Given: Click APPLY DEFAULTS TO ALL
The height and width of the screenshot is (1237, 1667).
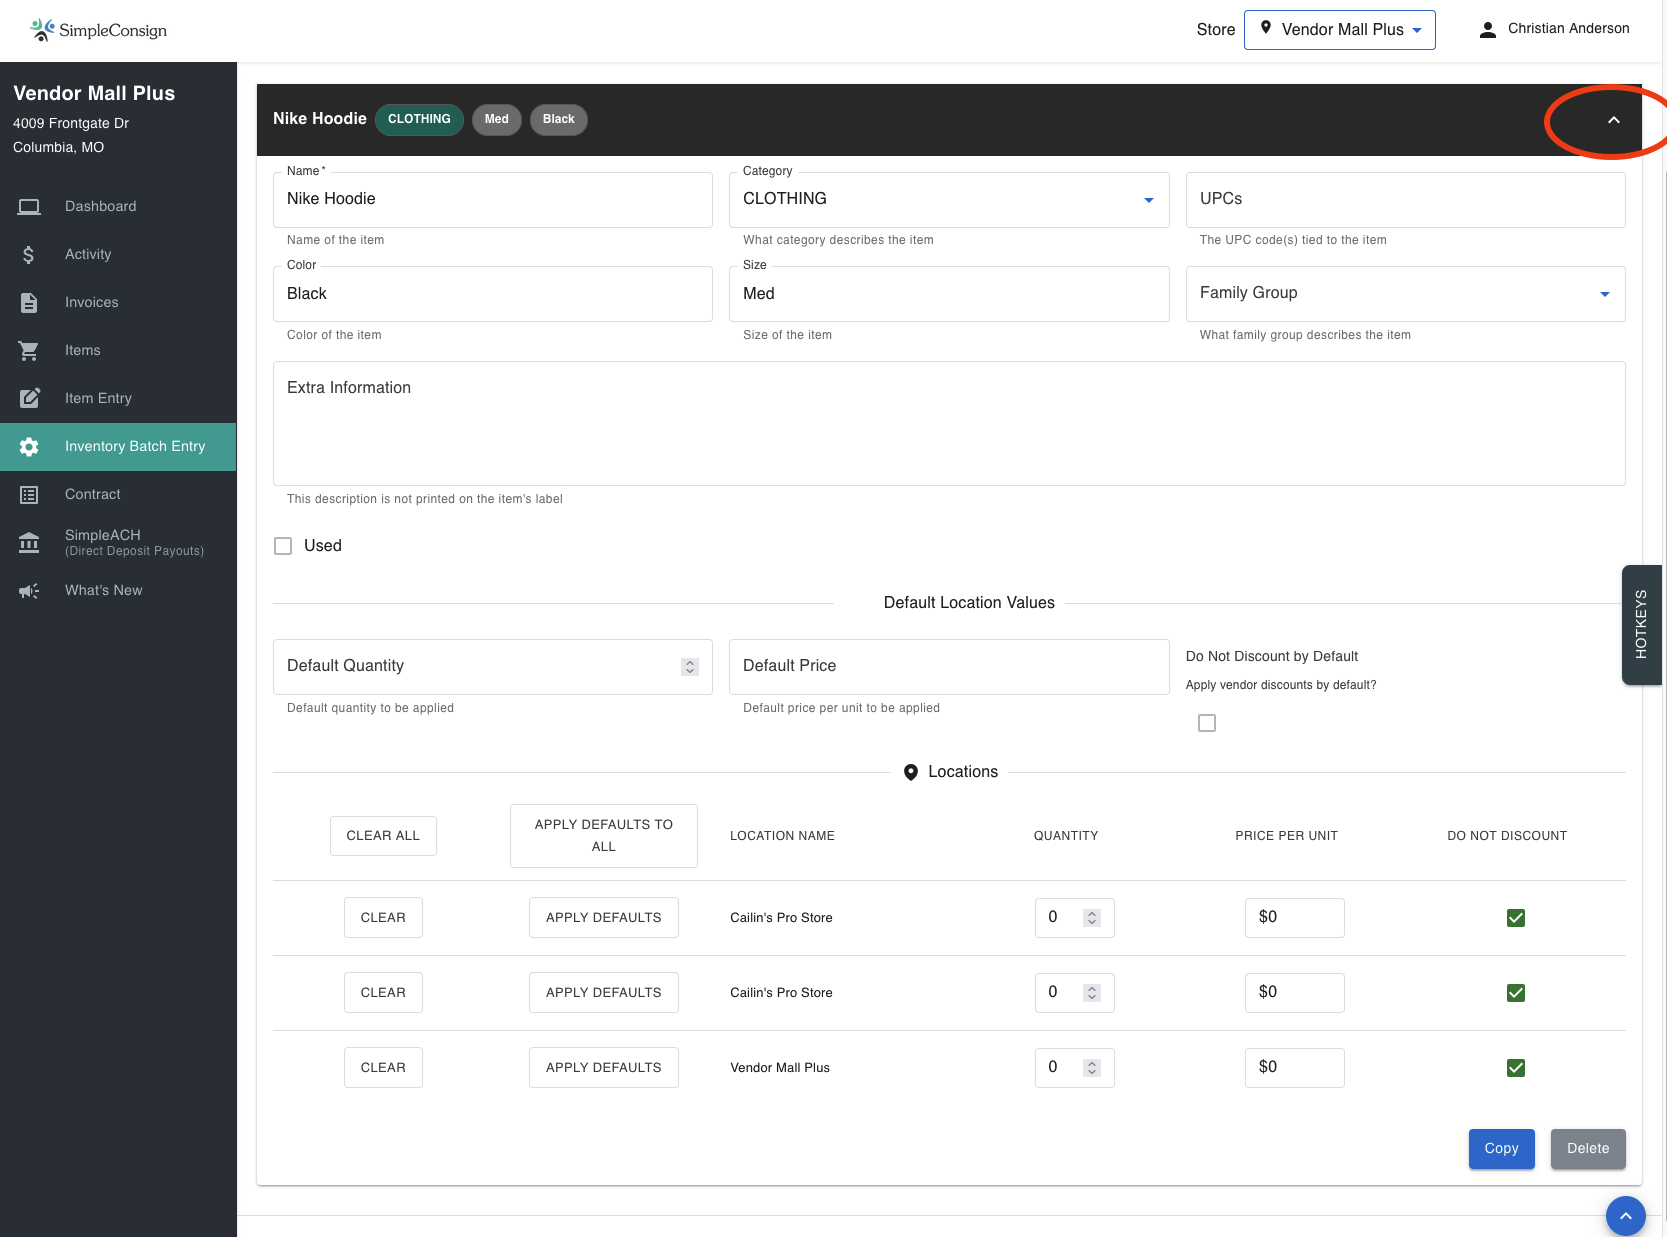Looking at the screenshot, I should pos(604,836).
